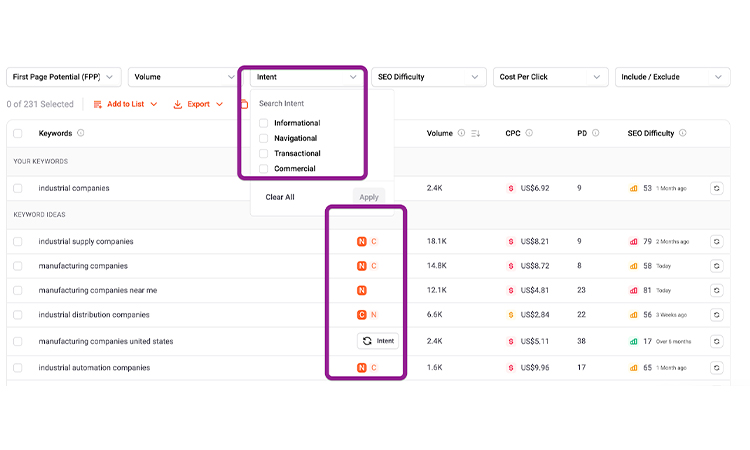Click C intent badge for industrial supply companies
Image resolution: width=750 pixels, height=450 pixels.
[x=374, y=241]
